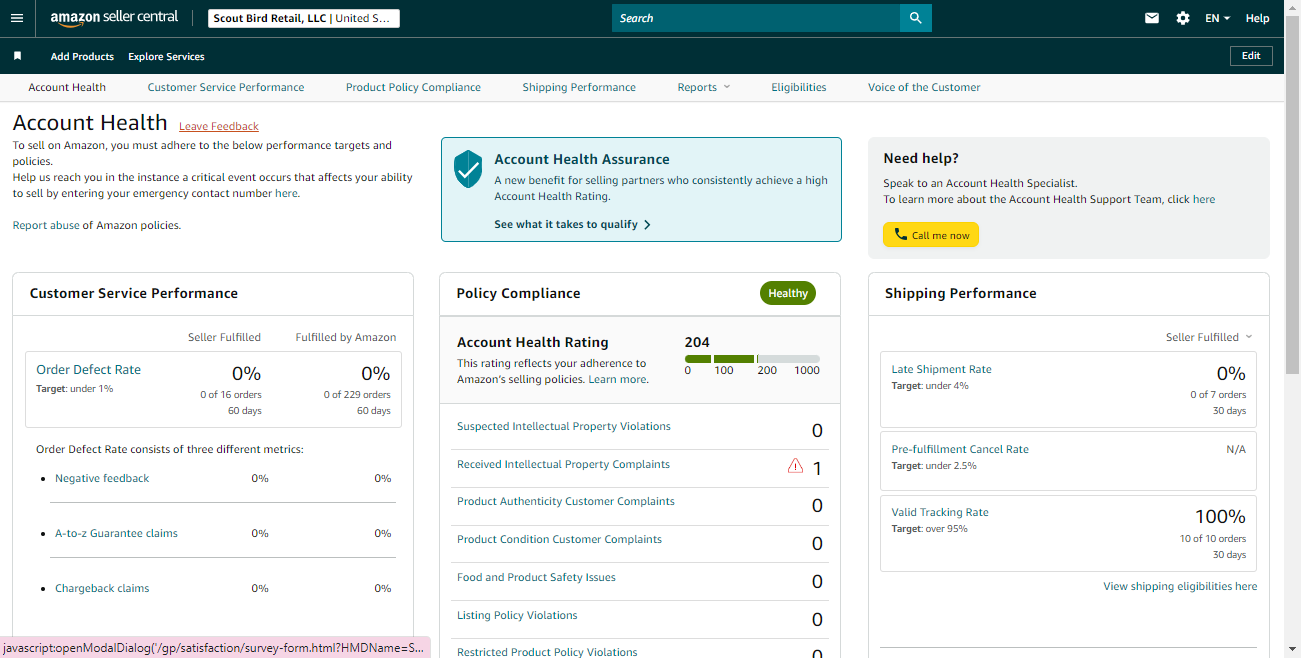
Task: Focus the Search input field
Action: click(756, 18)
